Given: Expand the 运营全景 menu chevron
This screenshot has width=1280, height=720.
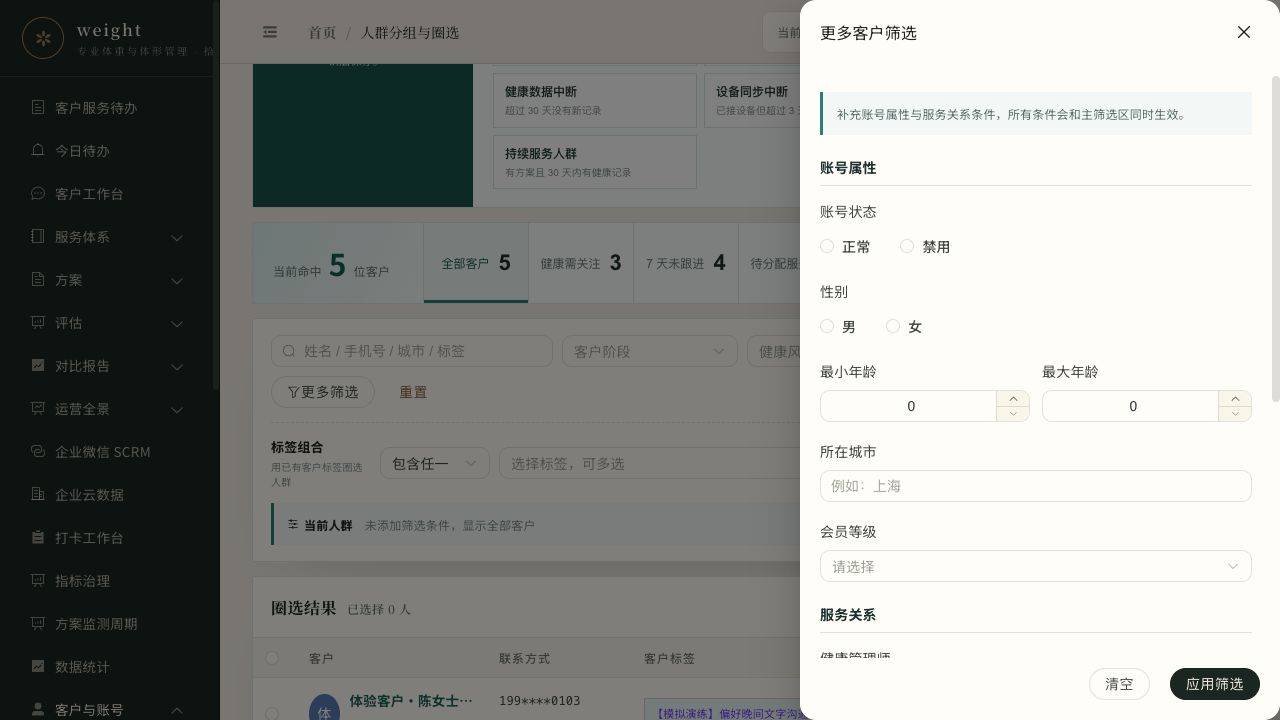Looking at the screenshot, I should click(177, 409).
